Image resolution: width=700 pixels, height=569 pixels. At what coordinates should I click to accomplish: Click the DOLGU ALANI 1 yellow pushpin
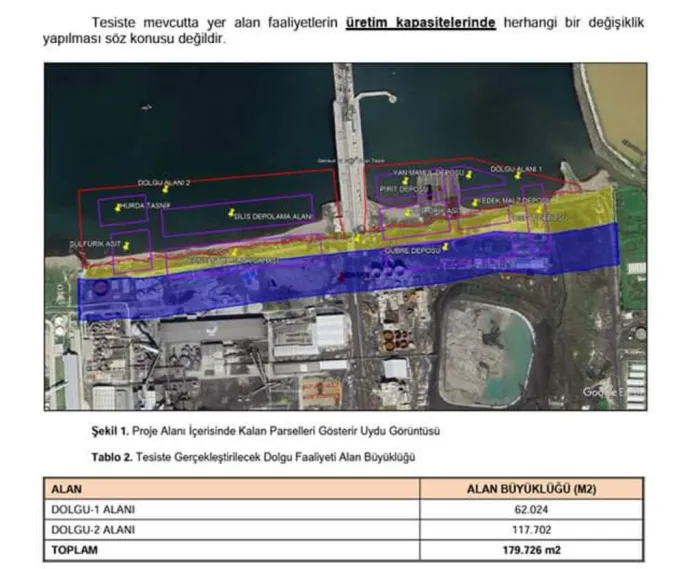517,175
